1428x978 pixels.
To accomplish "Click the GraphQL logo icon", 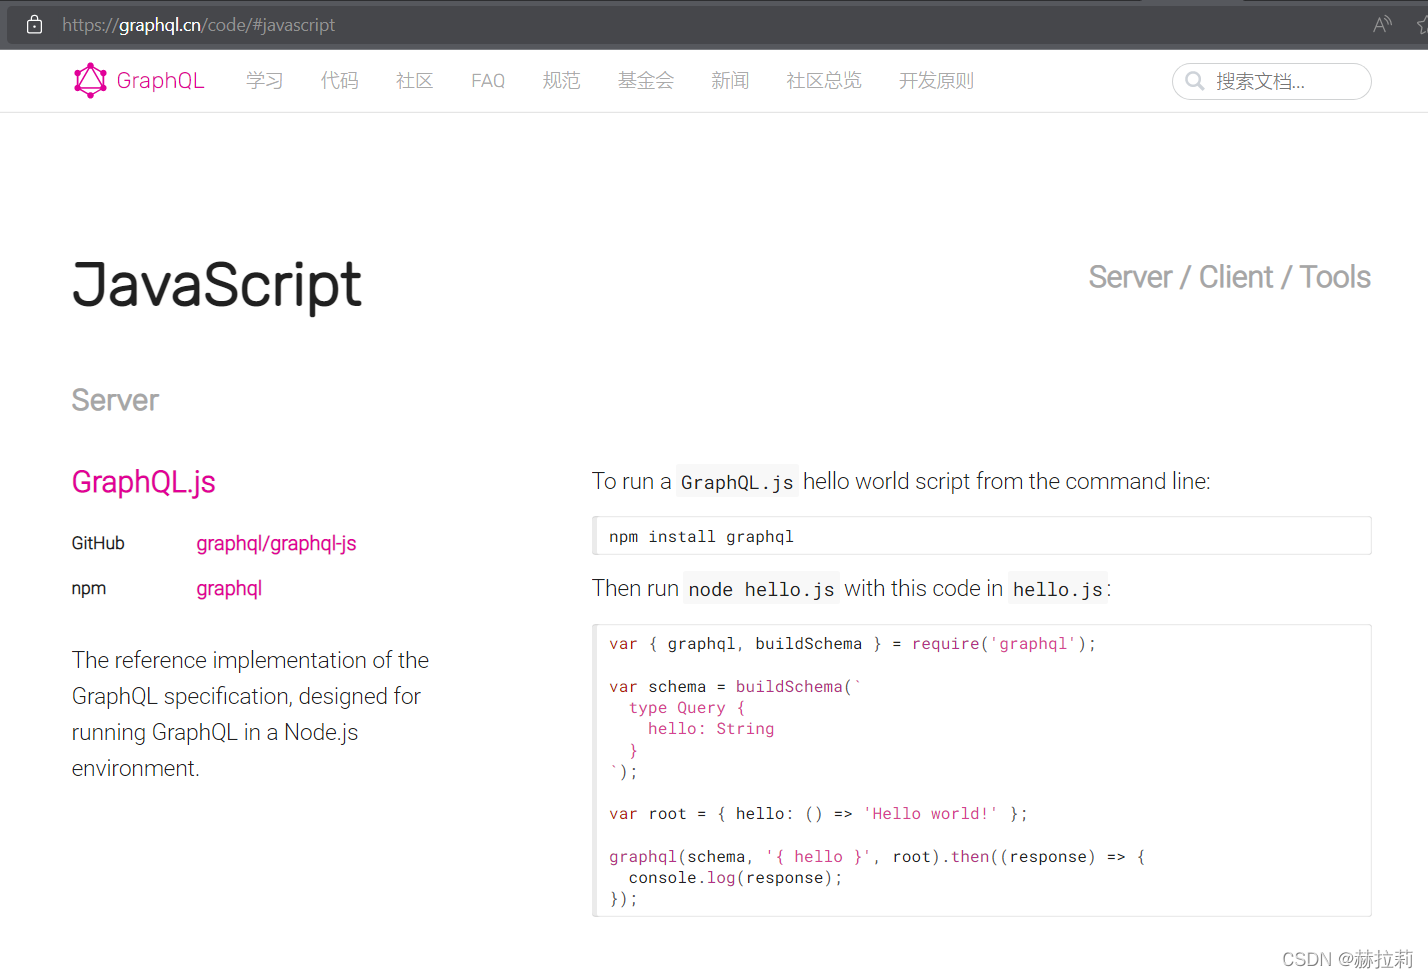I will pyautogui.click(x=90, y=80).
